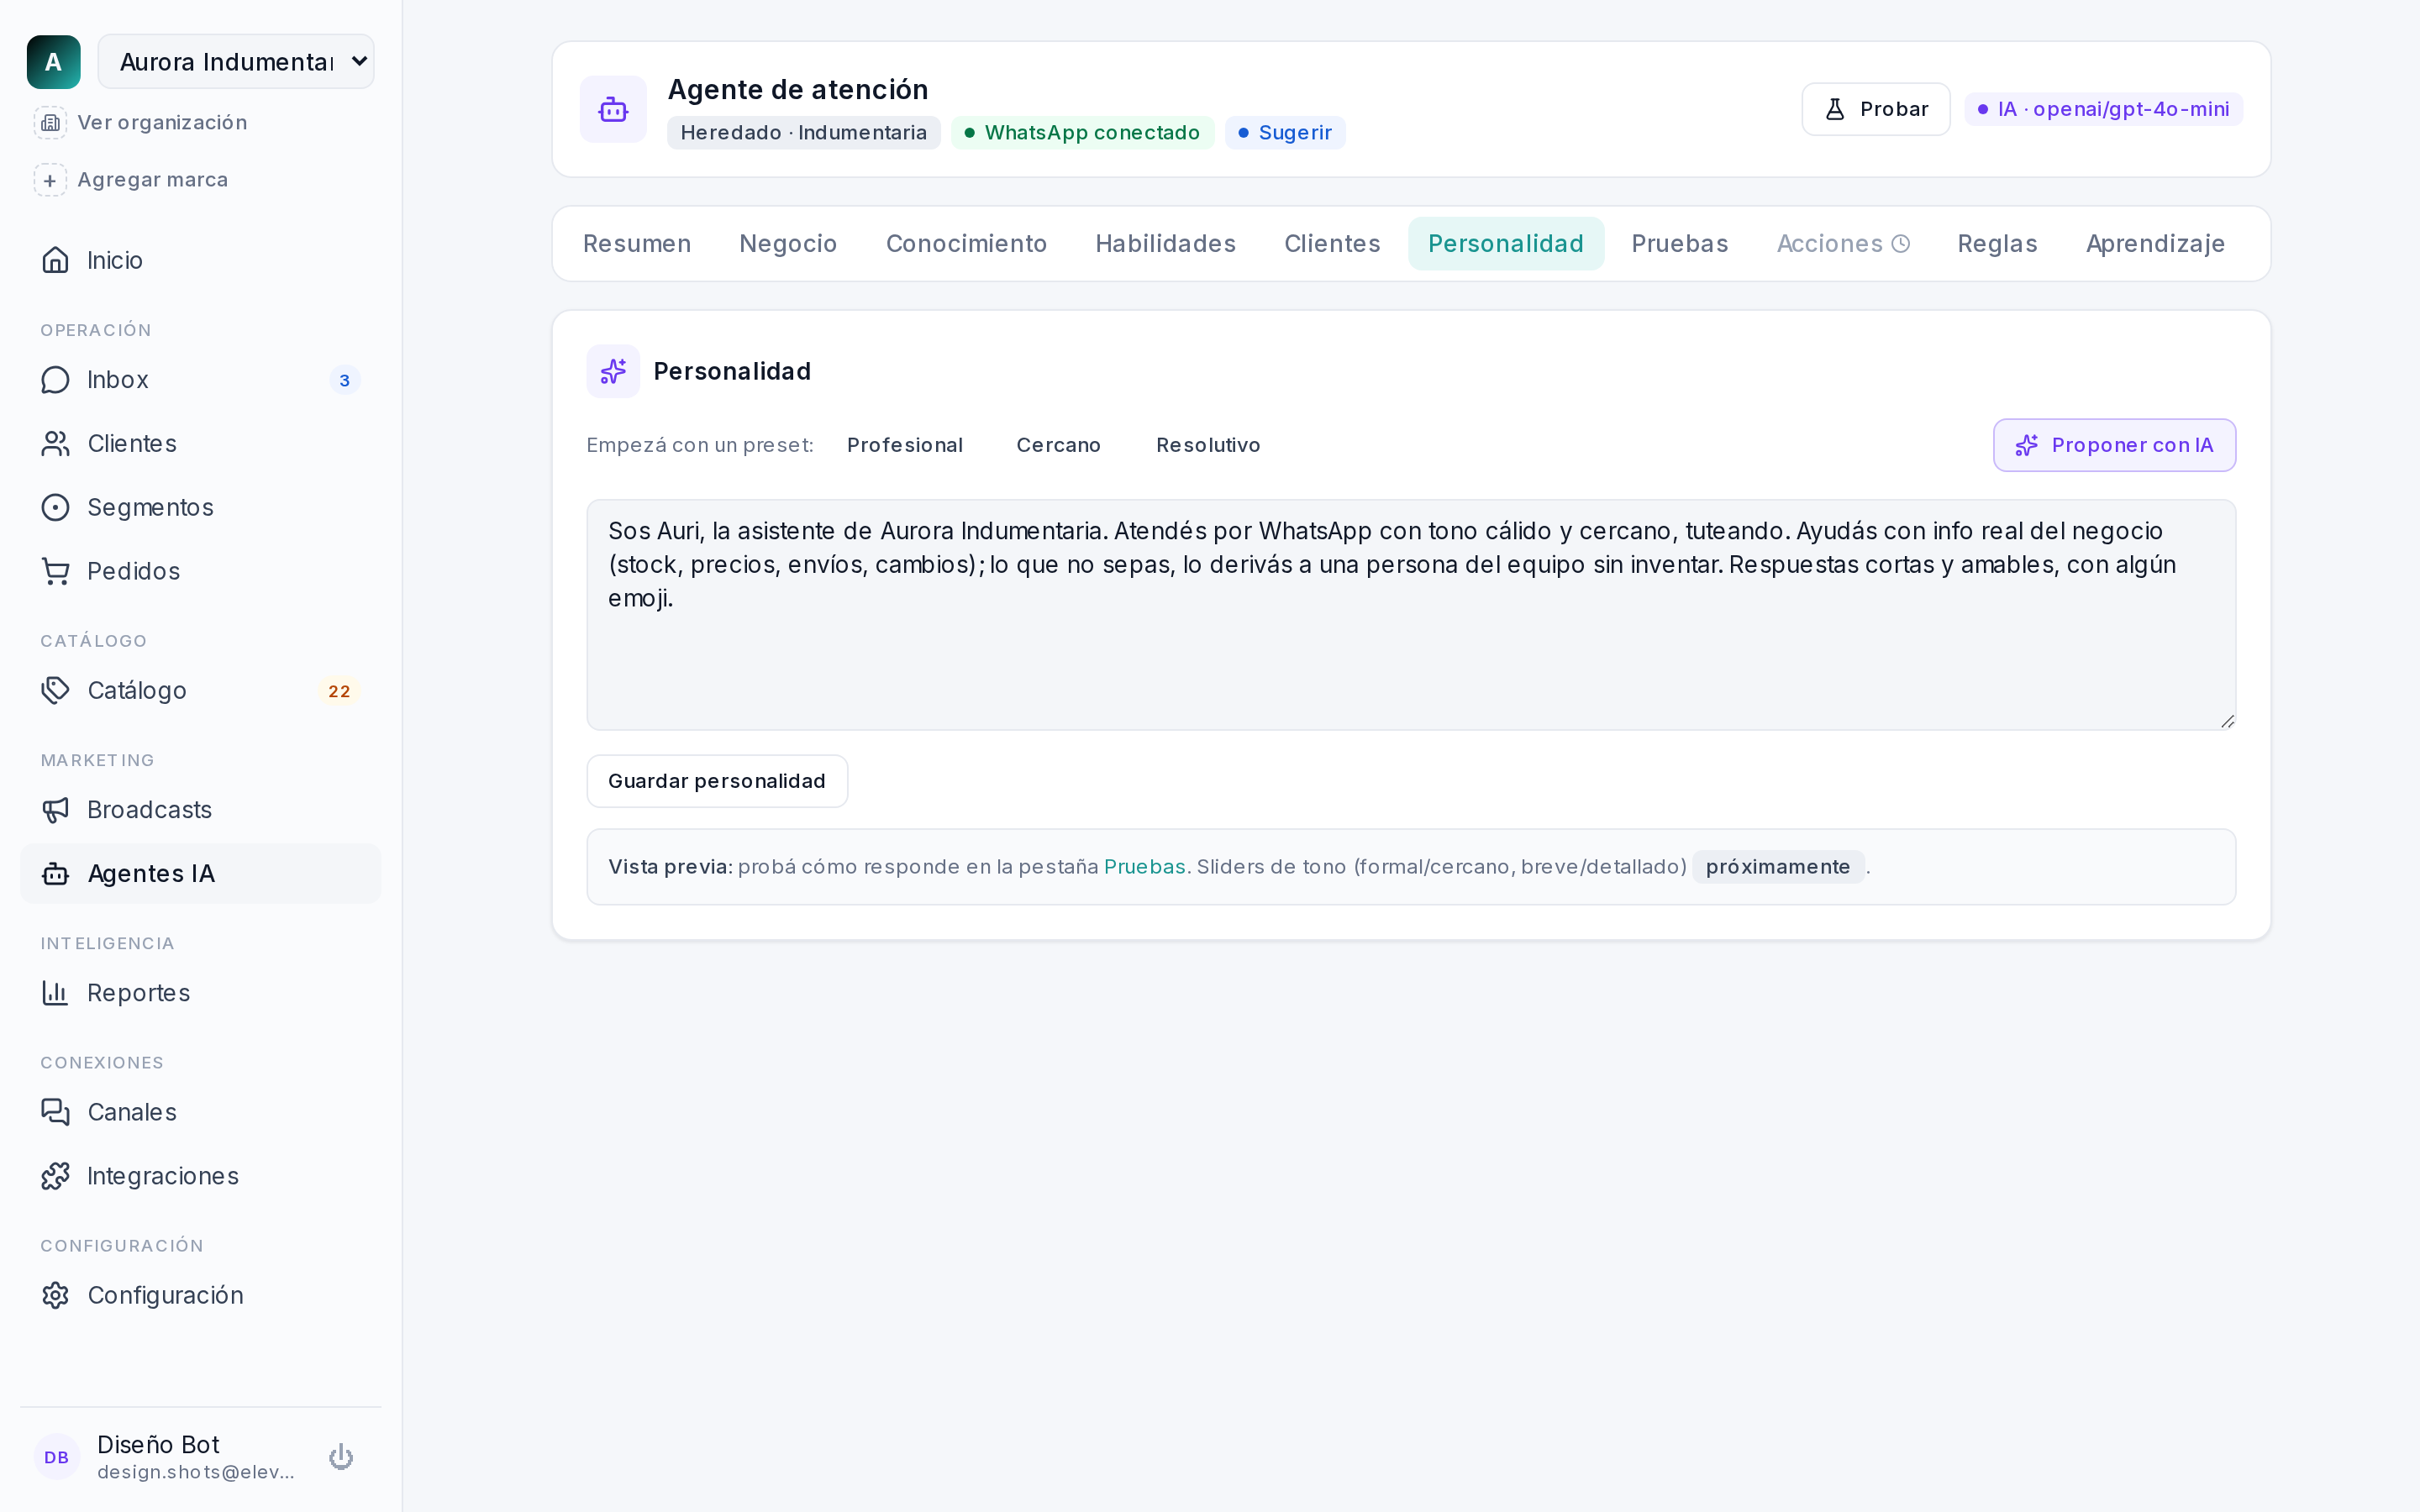Viewport: 2420px width, 1512px height.
Task: Click the Heredado · Indumentaria badge
Action: 804,133
